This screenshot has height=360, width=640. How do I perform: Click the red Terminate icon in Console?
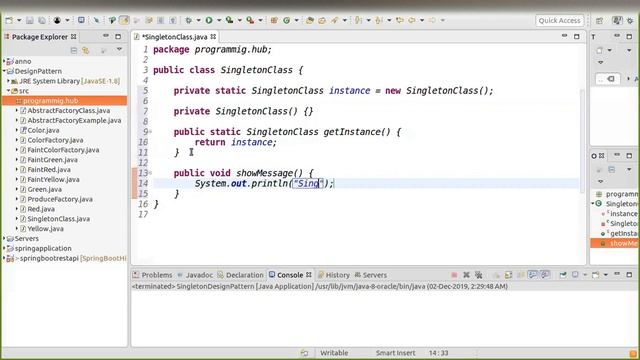454,275
